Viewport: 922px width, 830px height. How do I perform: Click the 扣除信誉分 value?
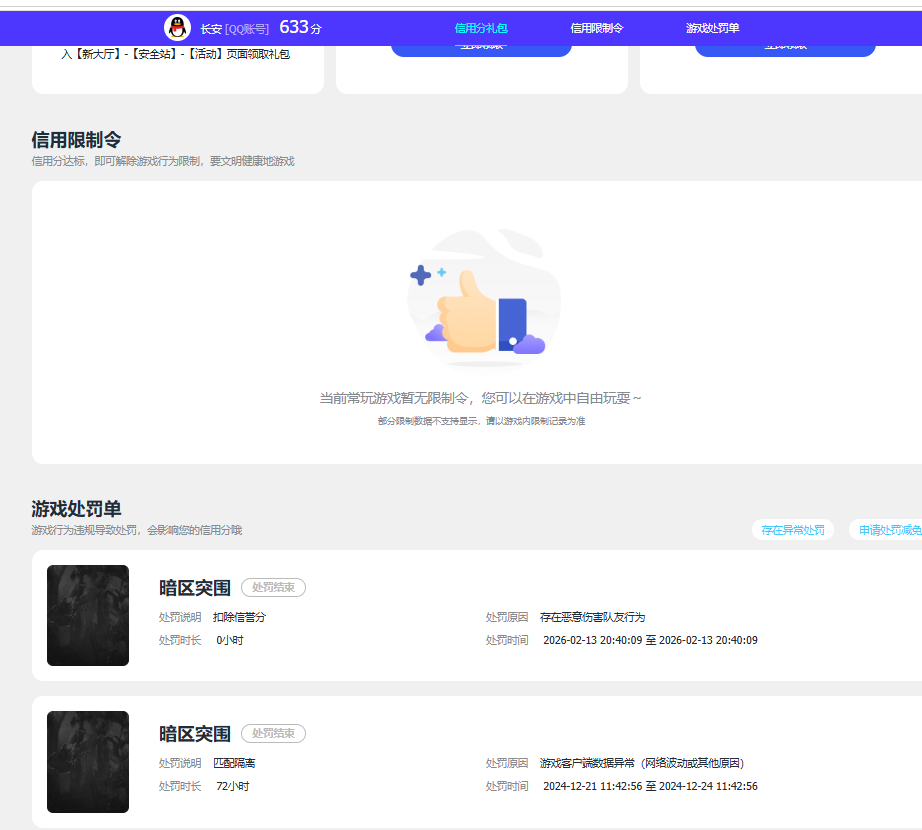239,617
